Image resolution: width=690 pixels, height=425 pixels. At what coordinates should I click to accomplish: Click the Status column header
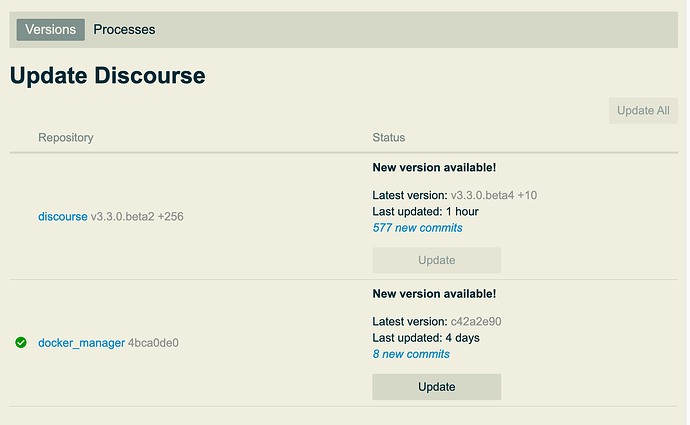389,138
